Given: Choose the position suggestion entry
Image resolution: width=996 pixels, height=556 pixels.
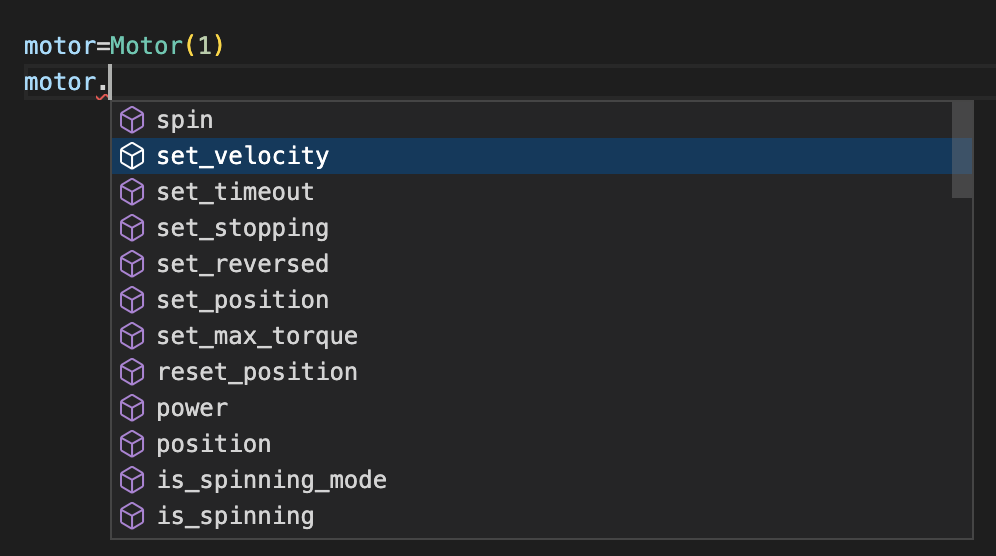Looking at the screenshot, I should [213, 444].
